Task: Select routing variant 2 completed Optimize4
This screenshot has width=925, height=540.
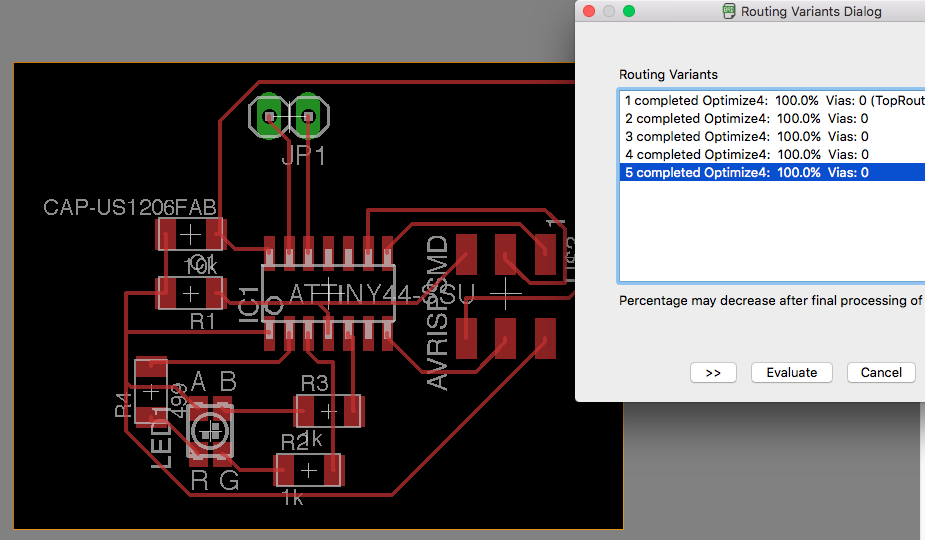Action: 772,119
